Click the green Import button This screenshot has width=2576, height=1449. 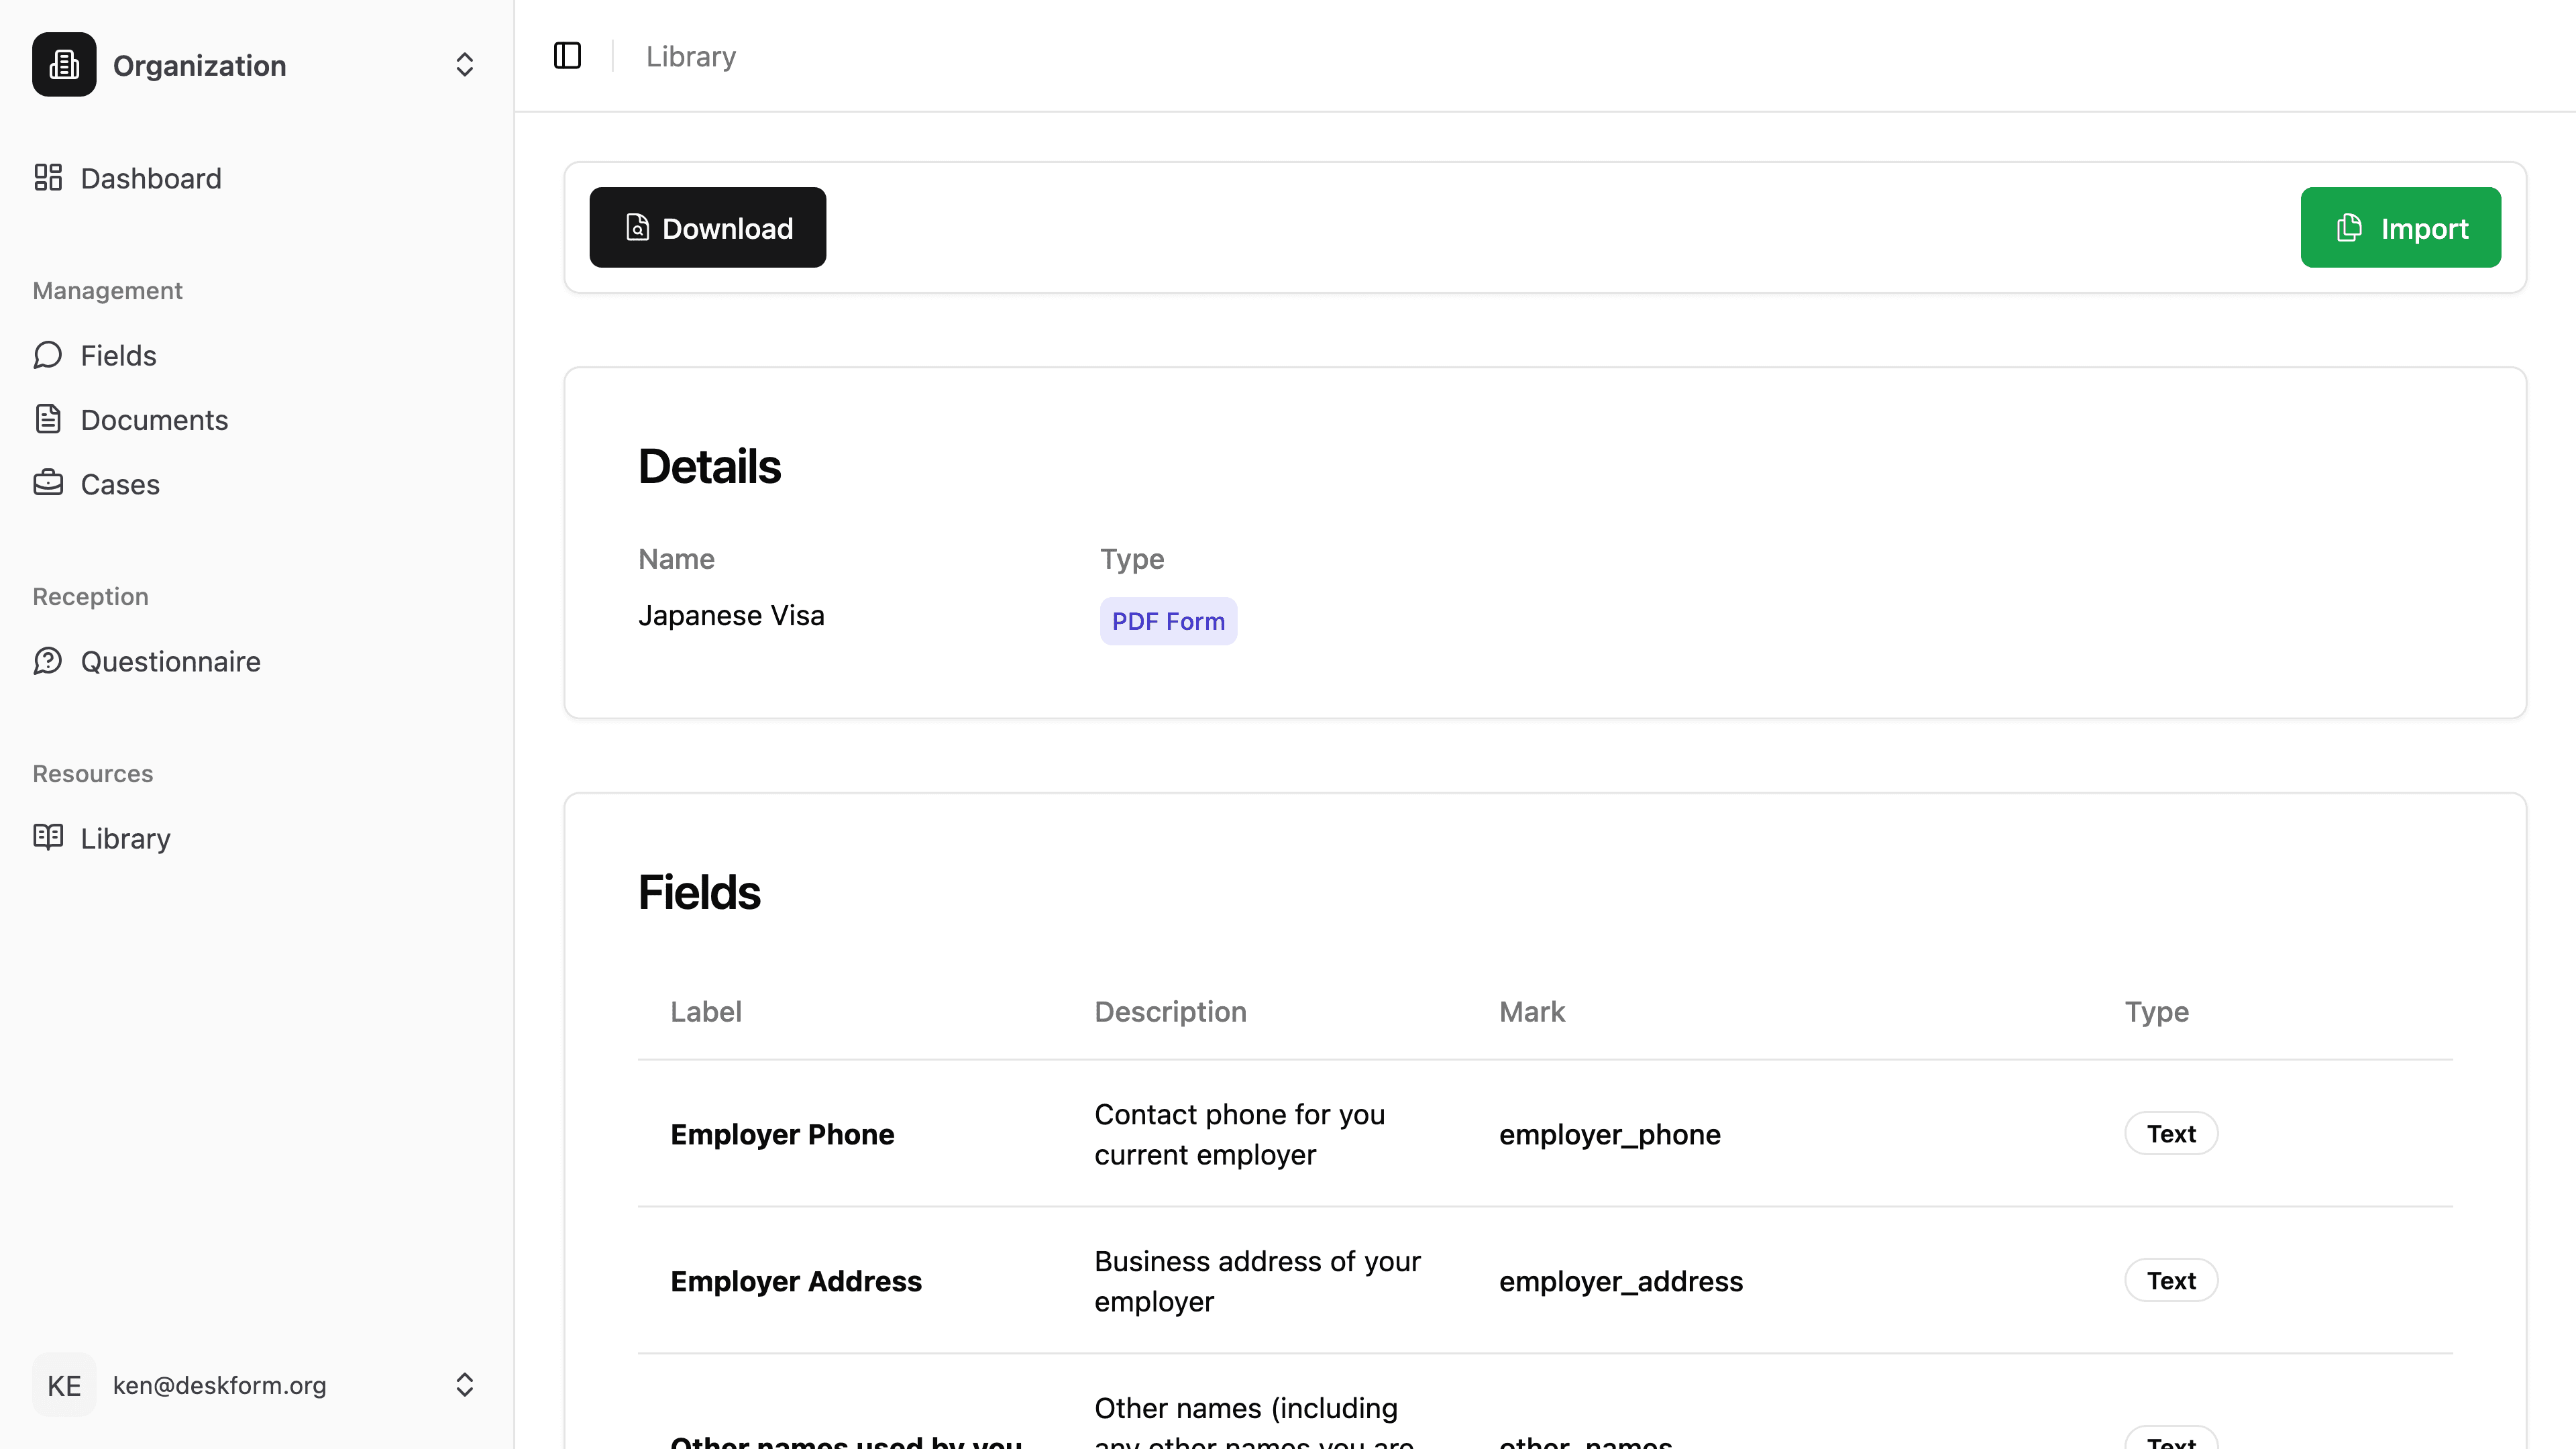(x=2400, y=227)
